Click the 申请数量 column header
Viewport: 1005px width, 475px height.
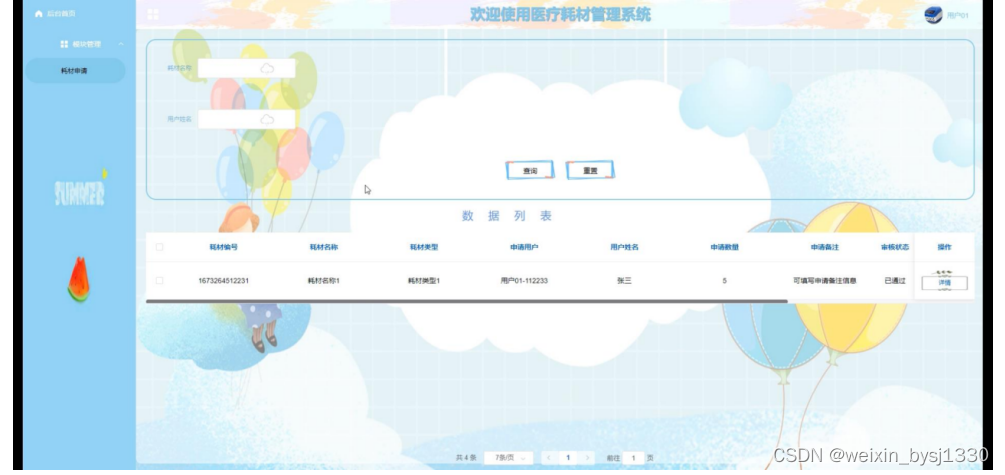724,247
